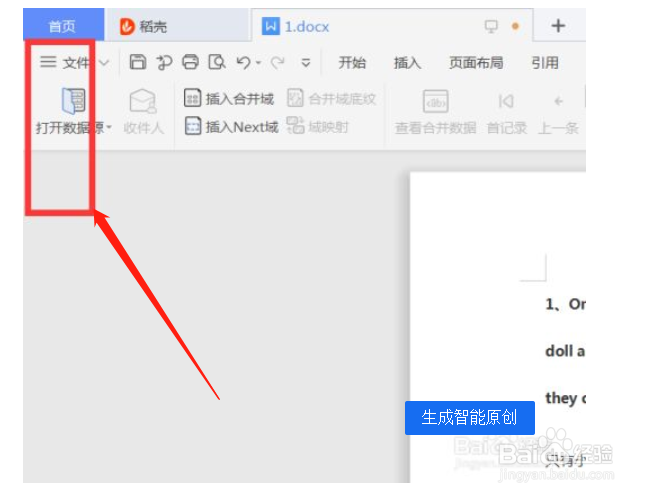Open the customize quick access toolbar dropdown
This screenshot has width=650, height=497.
(x=306, y=63)
